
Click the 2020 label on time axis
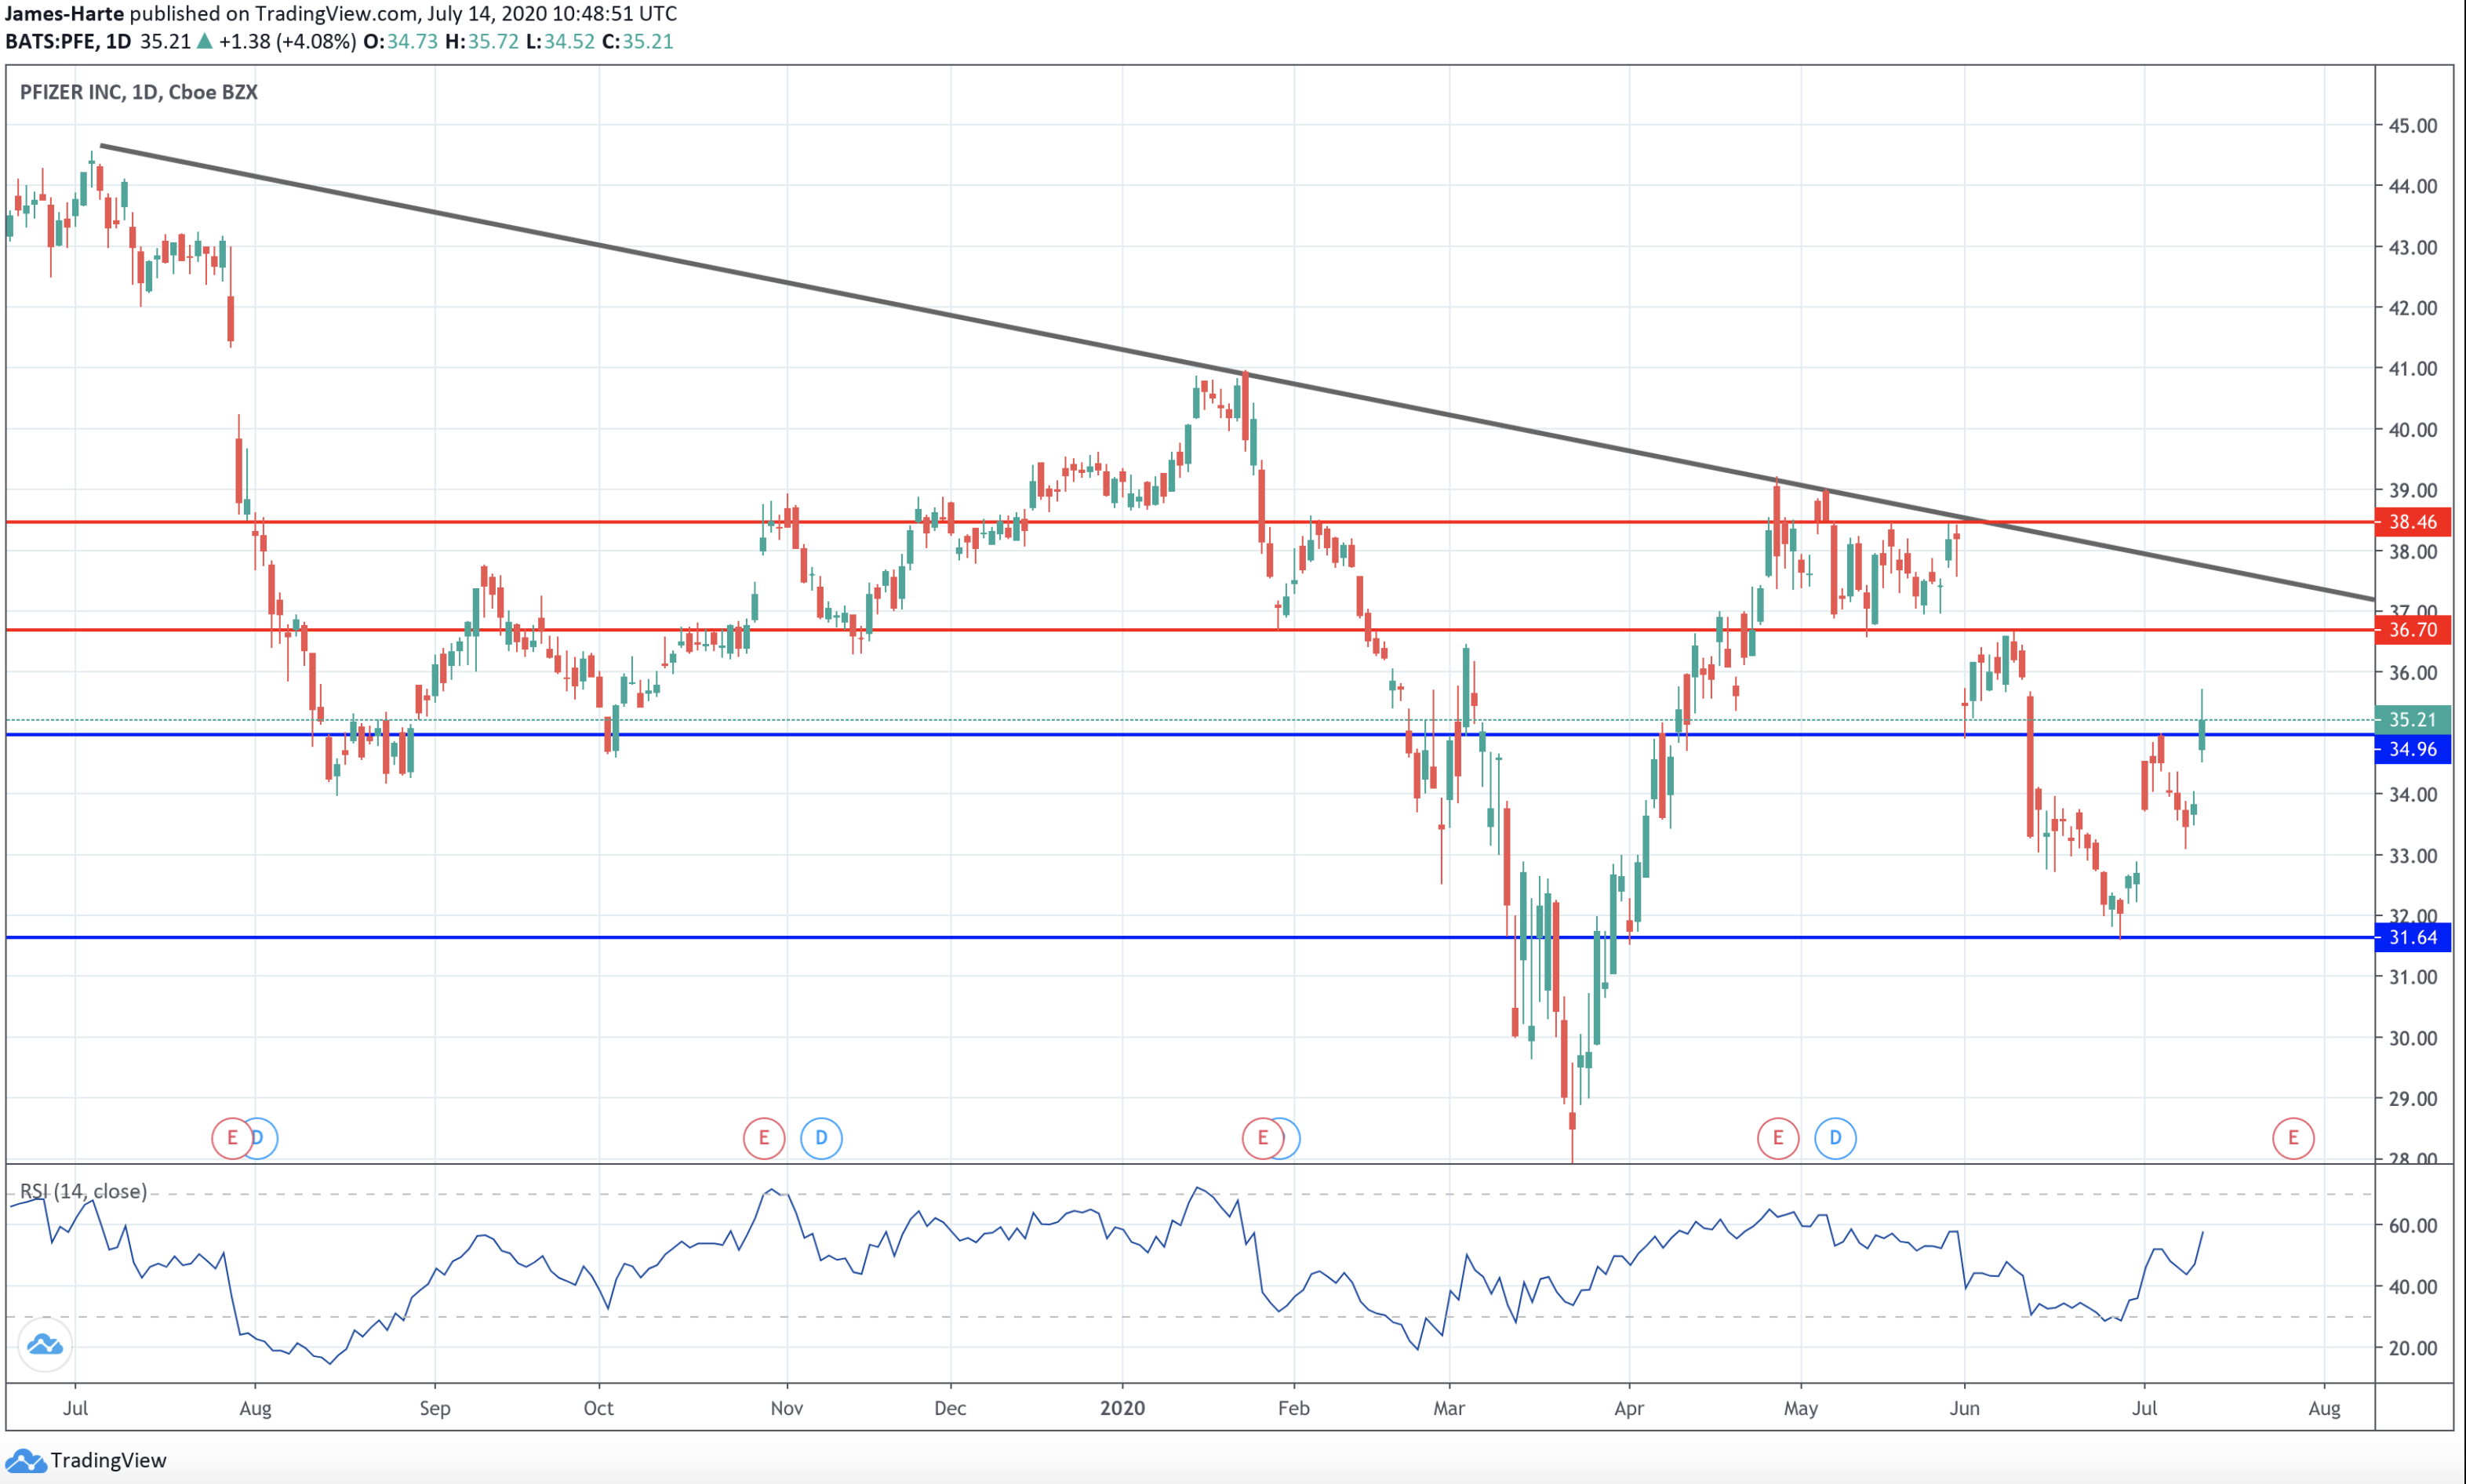coord(1122,1408)
